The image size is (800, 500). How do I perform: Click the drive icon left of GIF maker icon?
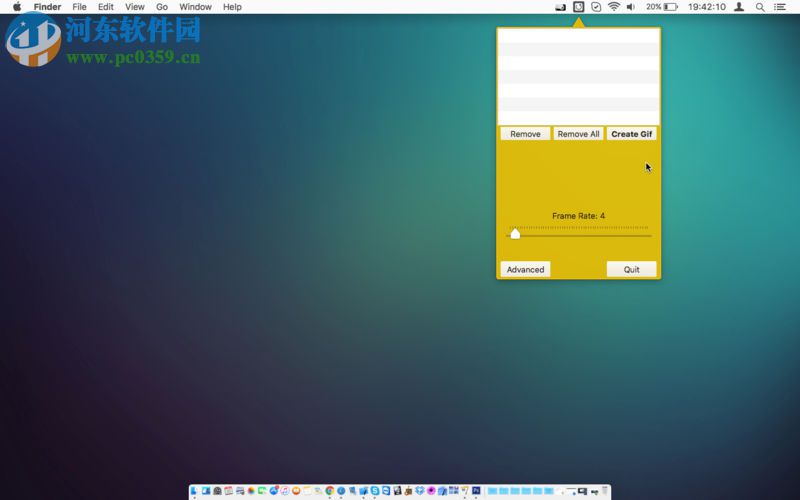560,7
